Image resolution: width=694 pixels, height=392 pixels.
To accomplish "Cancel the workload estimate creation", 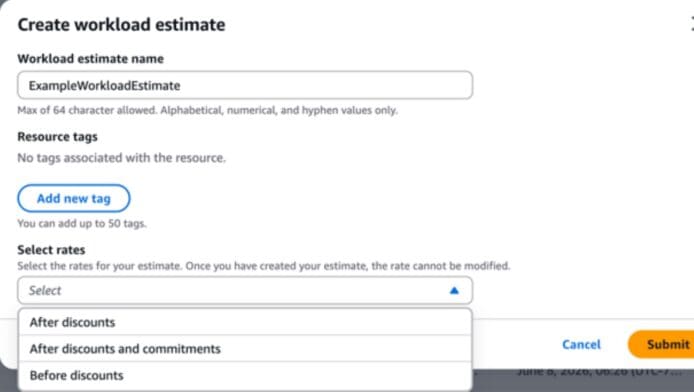I will (581, 344).
